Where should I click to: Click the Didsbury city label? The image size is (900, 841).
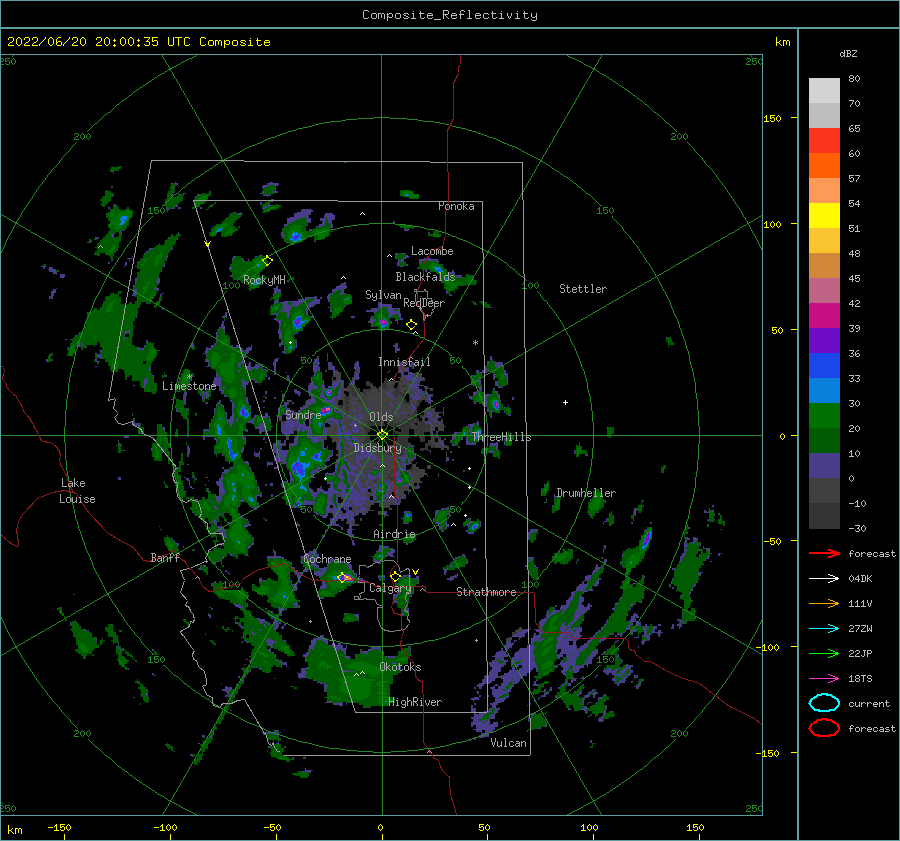point(378,448)
